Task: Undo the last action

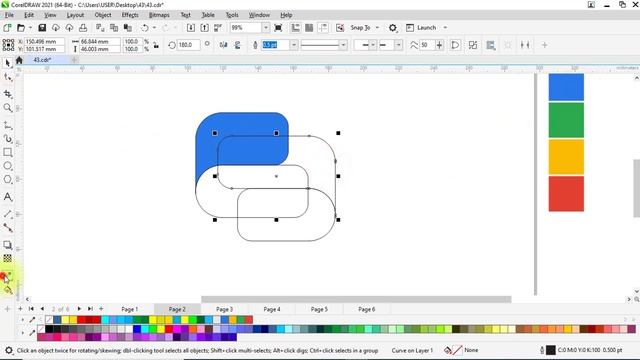Action: tap(144, 28)
